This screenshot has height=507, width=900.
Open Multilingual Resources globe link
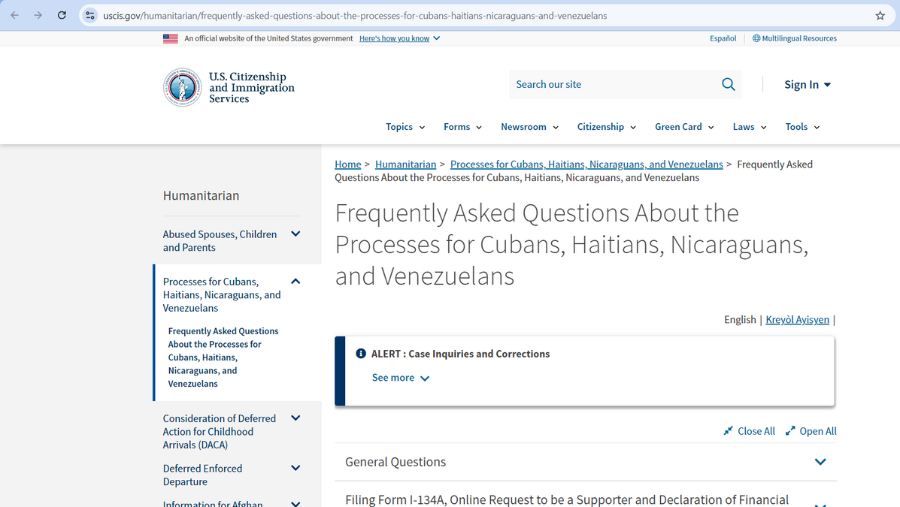tap(794, 38)
